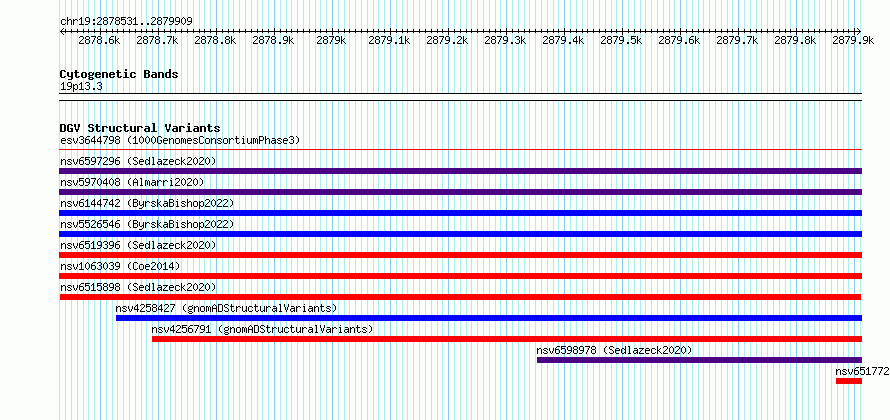Open variant nsv6597296 label
This screenshot has width=890, height=420.
138,161
